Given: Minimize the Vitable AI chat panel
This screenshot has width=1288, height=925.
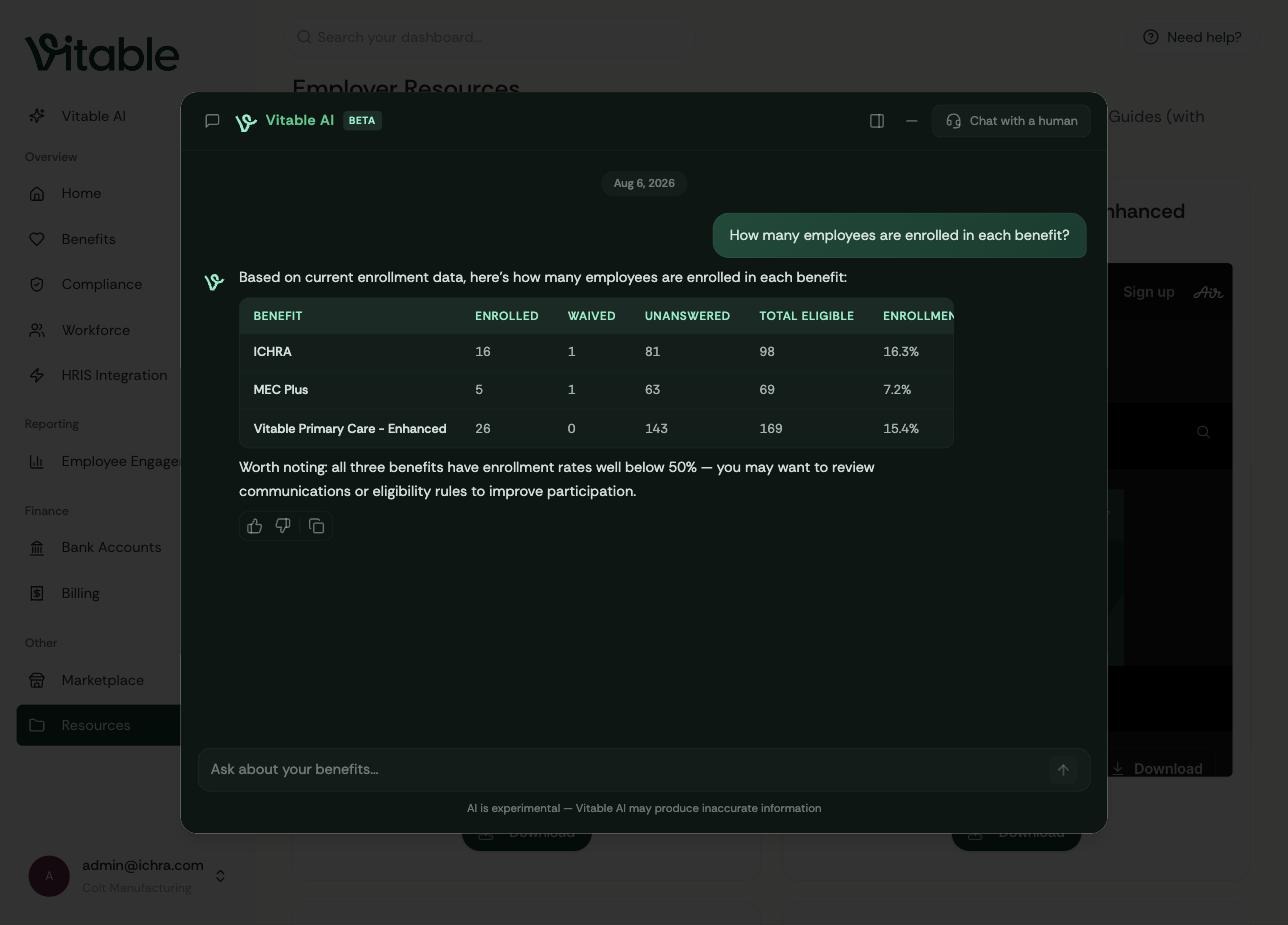Looking at the screenshot, I should click(912, 121).
